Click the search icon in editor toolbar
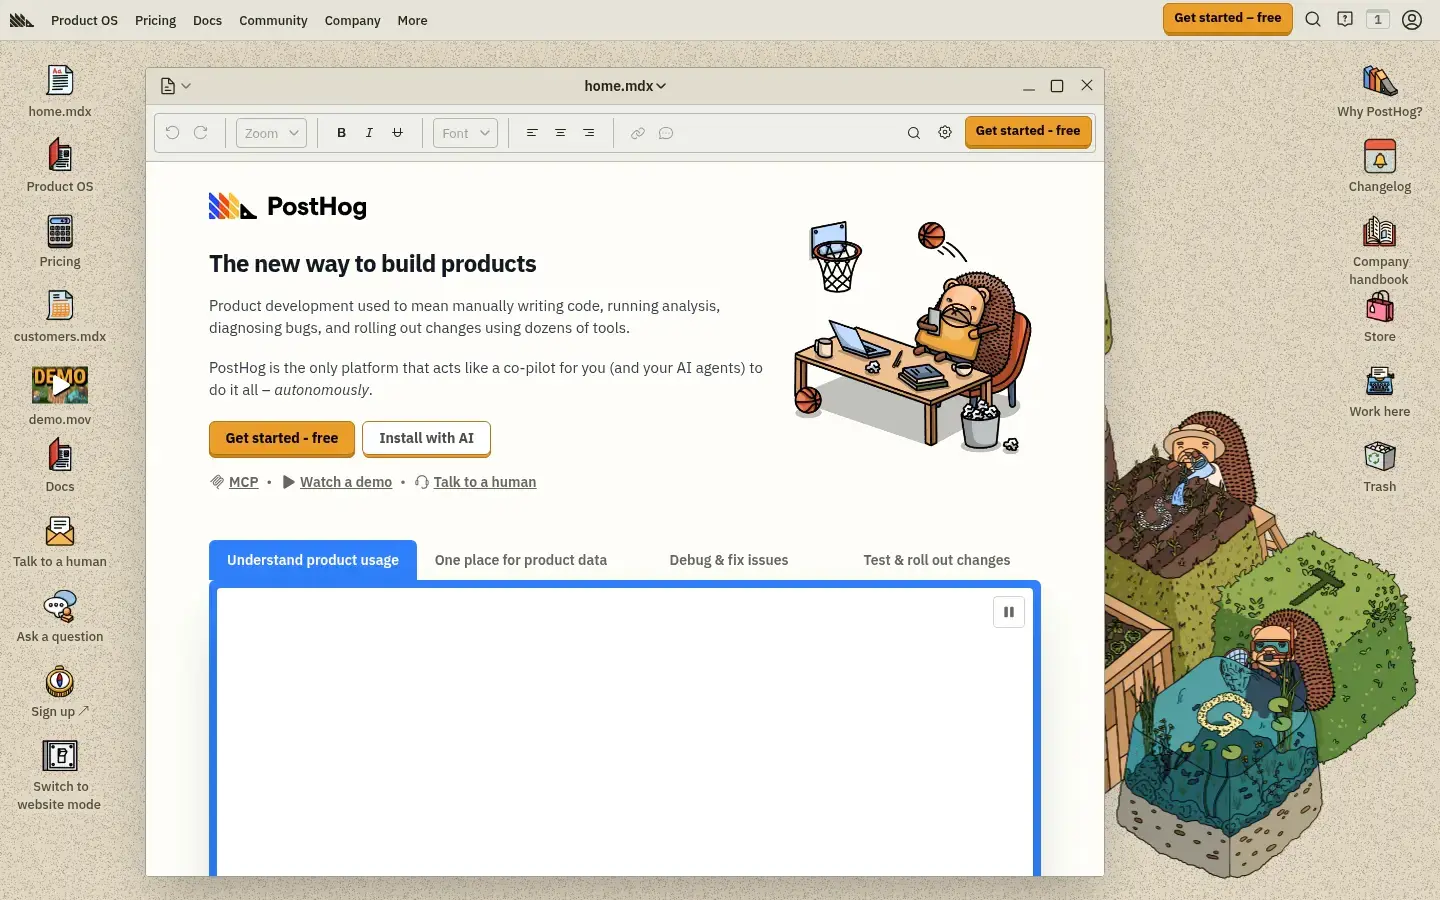Image resolution: width=1440 pixels, height=900 pixels. tap(913, 133)
